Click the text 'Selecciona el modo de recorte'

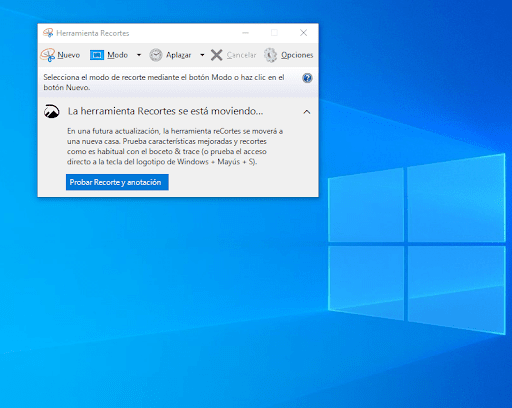tap(95, 77)
